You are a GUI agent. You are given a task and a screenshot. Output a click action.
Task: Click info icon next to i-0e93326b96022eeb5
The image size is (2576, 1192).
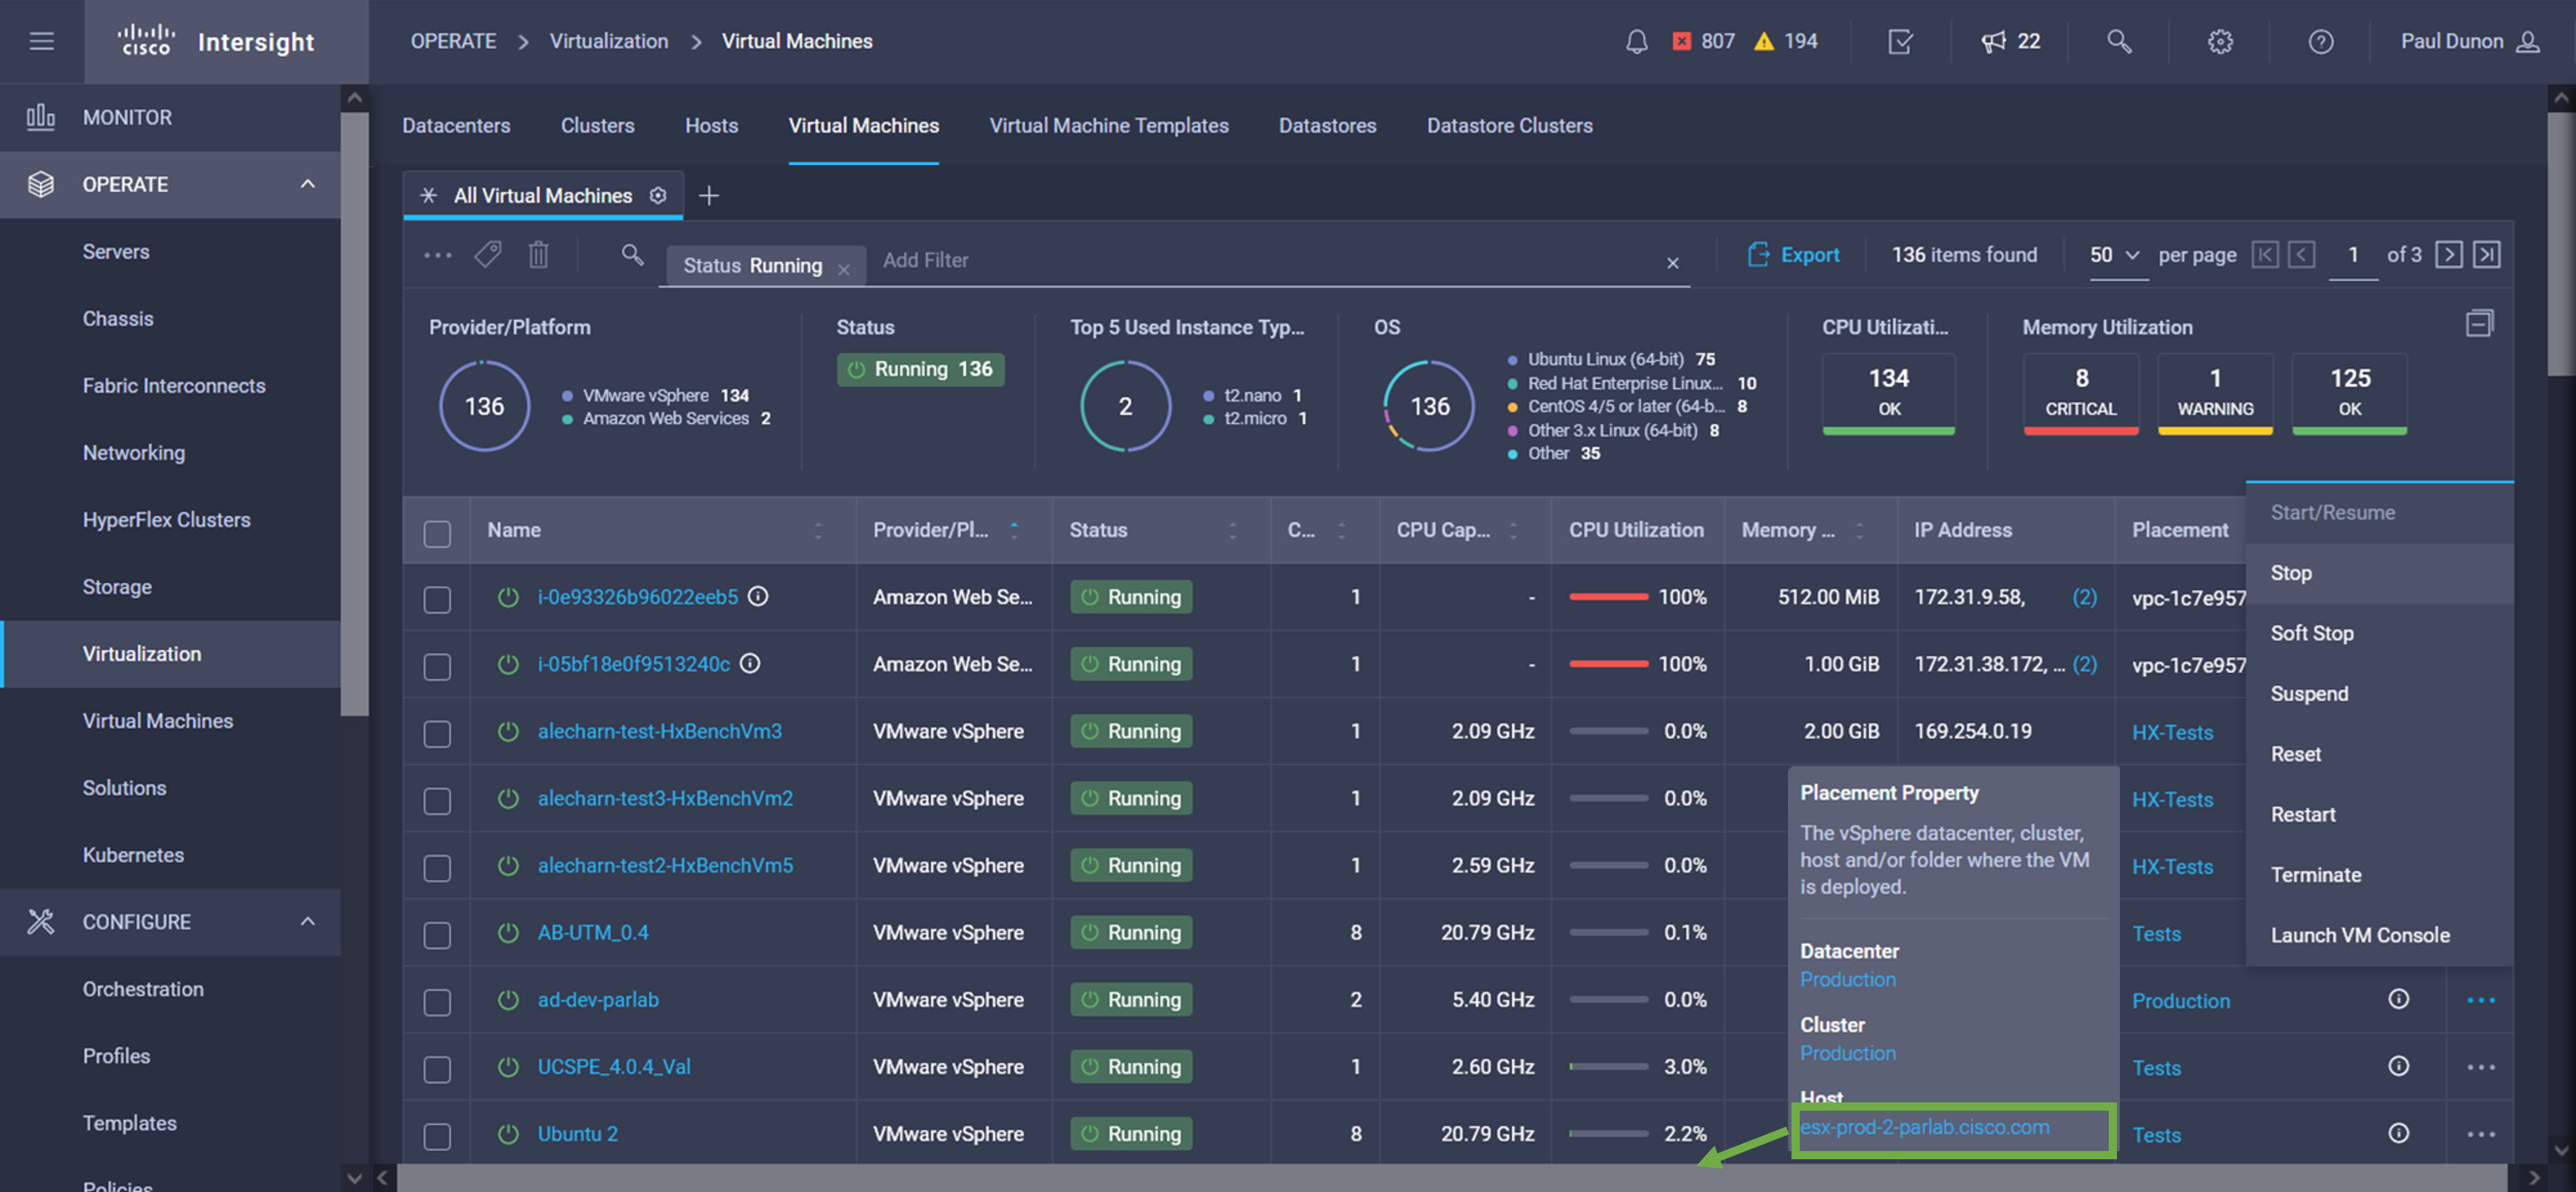coord(758,596)
